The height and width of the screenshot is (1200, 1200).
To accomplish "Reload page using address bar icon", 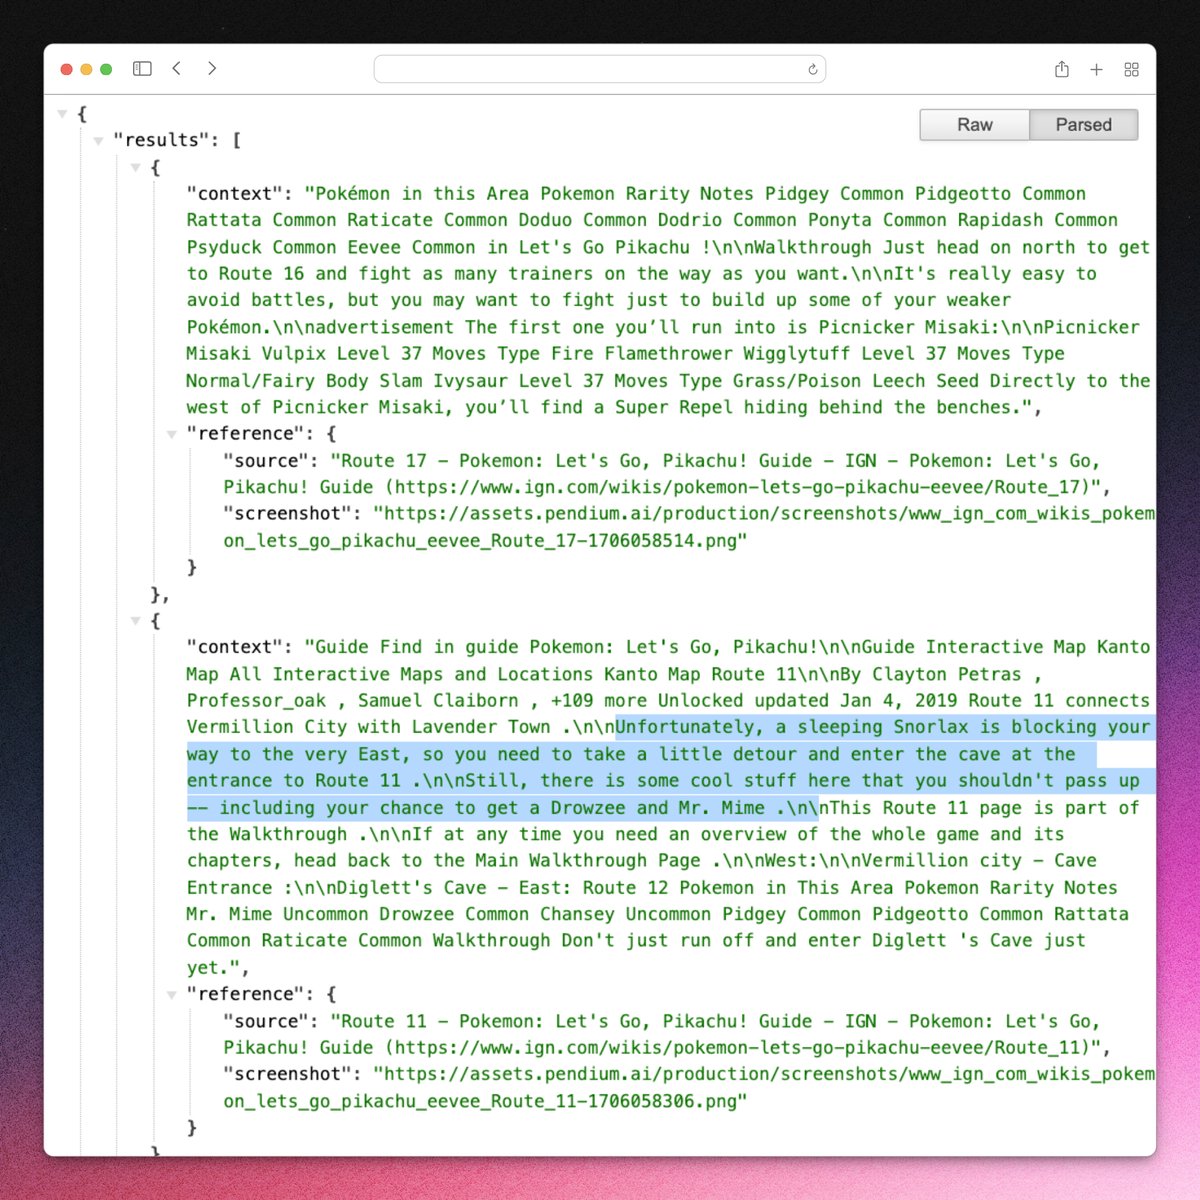I will pos(813,69).
